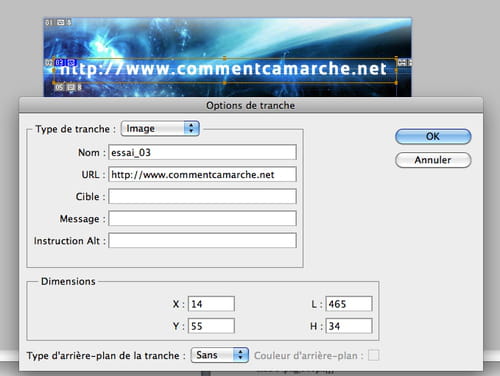Focus the empty Cible field
This screenshot has height=376, width=500.
coord(202,196)
